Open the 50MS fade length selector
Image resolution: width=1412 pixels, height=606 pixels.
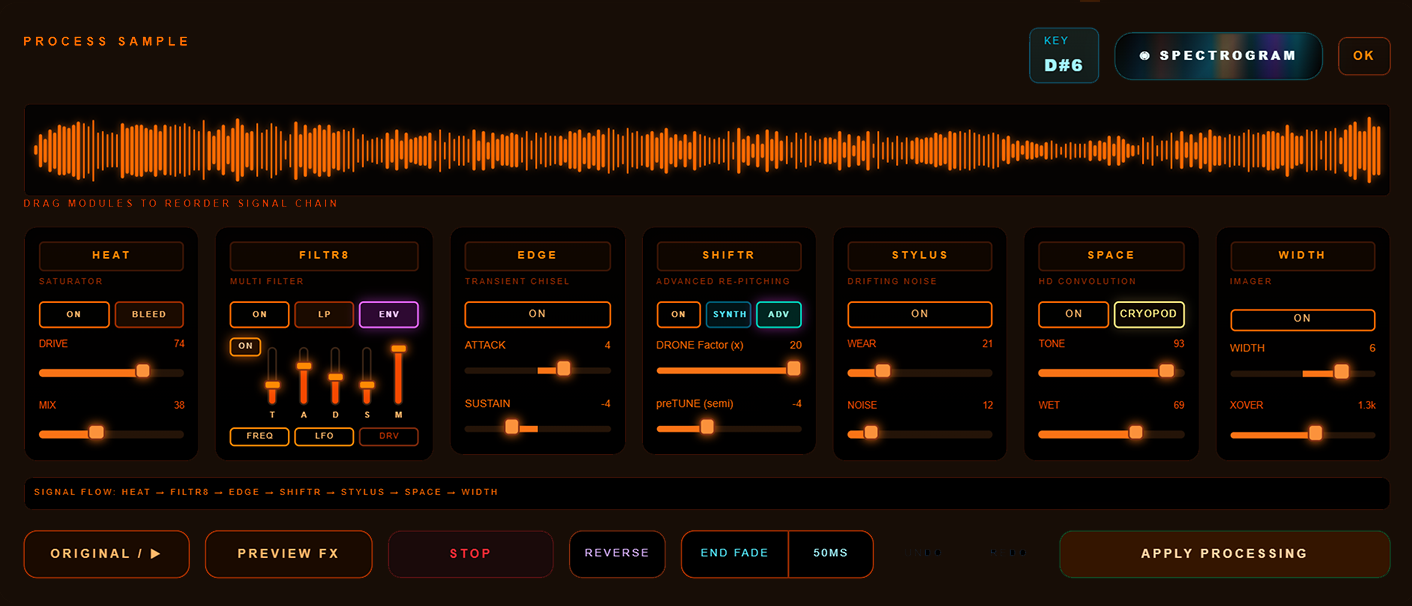click(831, 554)
